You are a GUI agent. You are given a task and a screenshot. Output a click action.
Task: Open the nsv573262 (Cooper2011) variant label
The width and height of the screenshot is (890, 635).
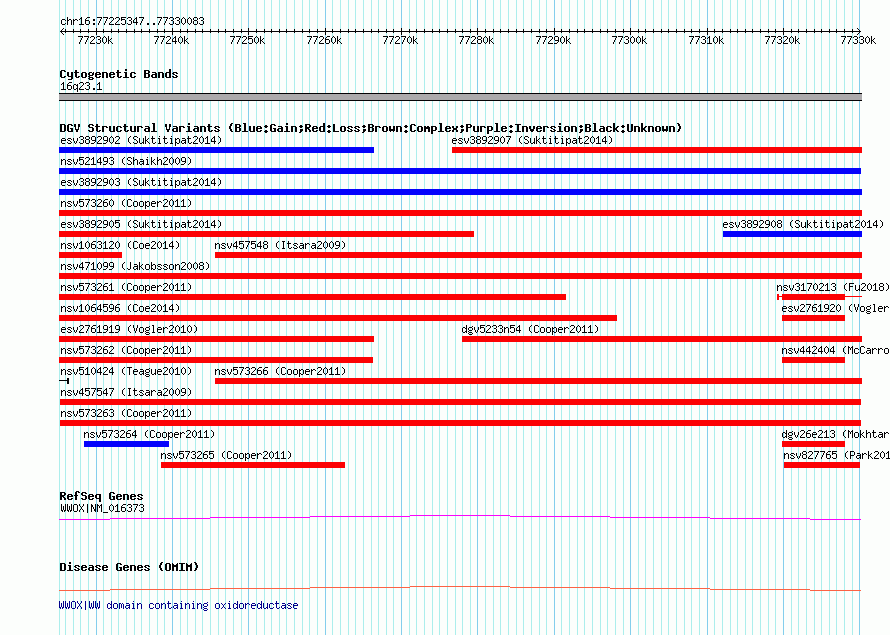[x=125, y=350]
